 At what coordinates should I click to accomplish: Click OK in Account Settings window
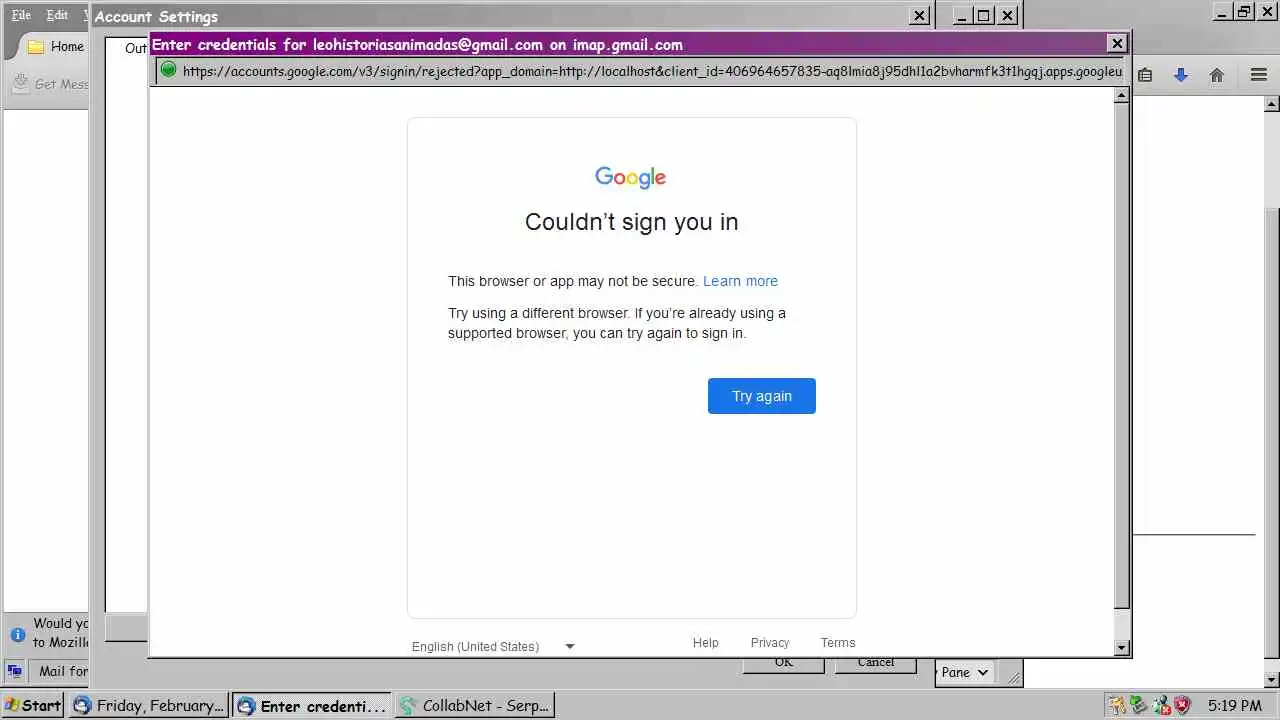[x=784, y=663]
